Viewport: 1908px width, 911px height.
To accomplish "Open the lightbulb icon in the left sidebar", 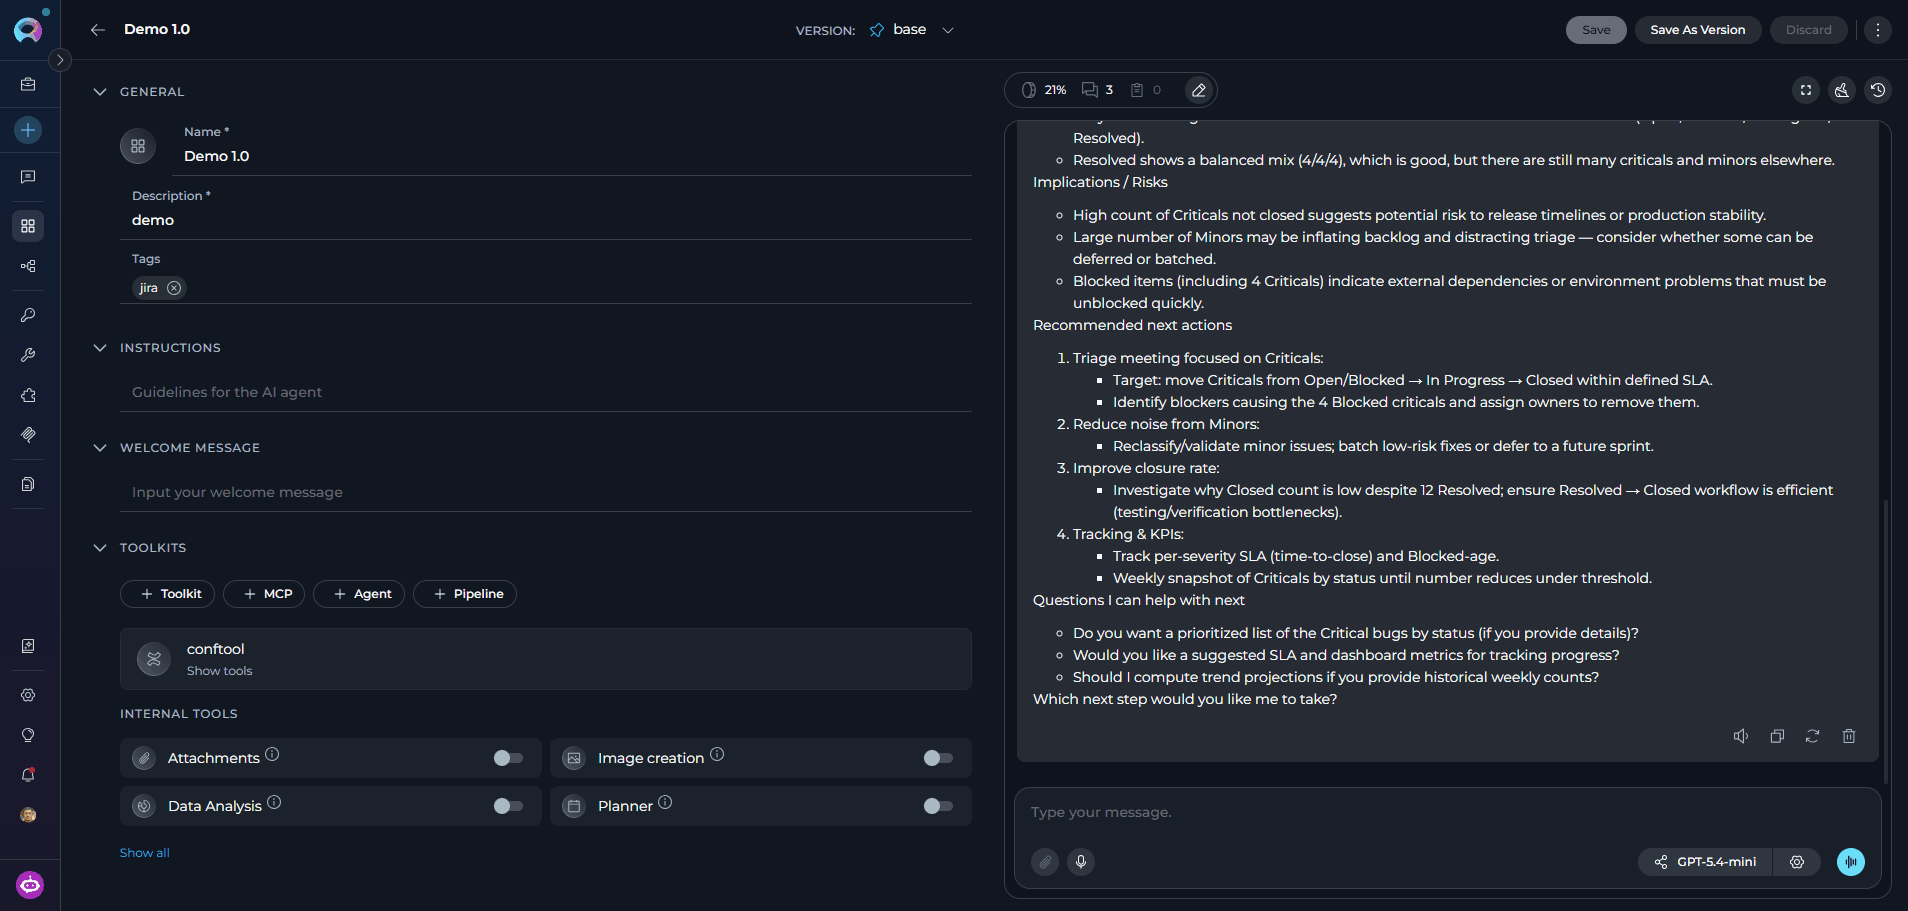I will (x=28, y=735).
